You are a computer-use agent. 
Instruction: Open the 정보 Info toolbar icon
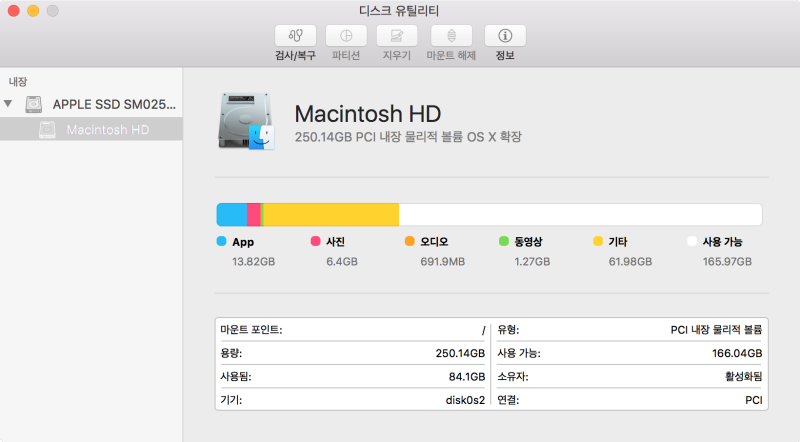[505, 36]
